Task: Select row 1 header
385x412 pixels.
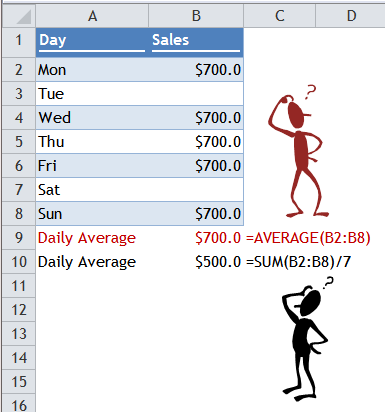Action: (x=19, y=43)
